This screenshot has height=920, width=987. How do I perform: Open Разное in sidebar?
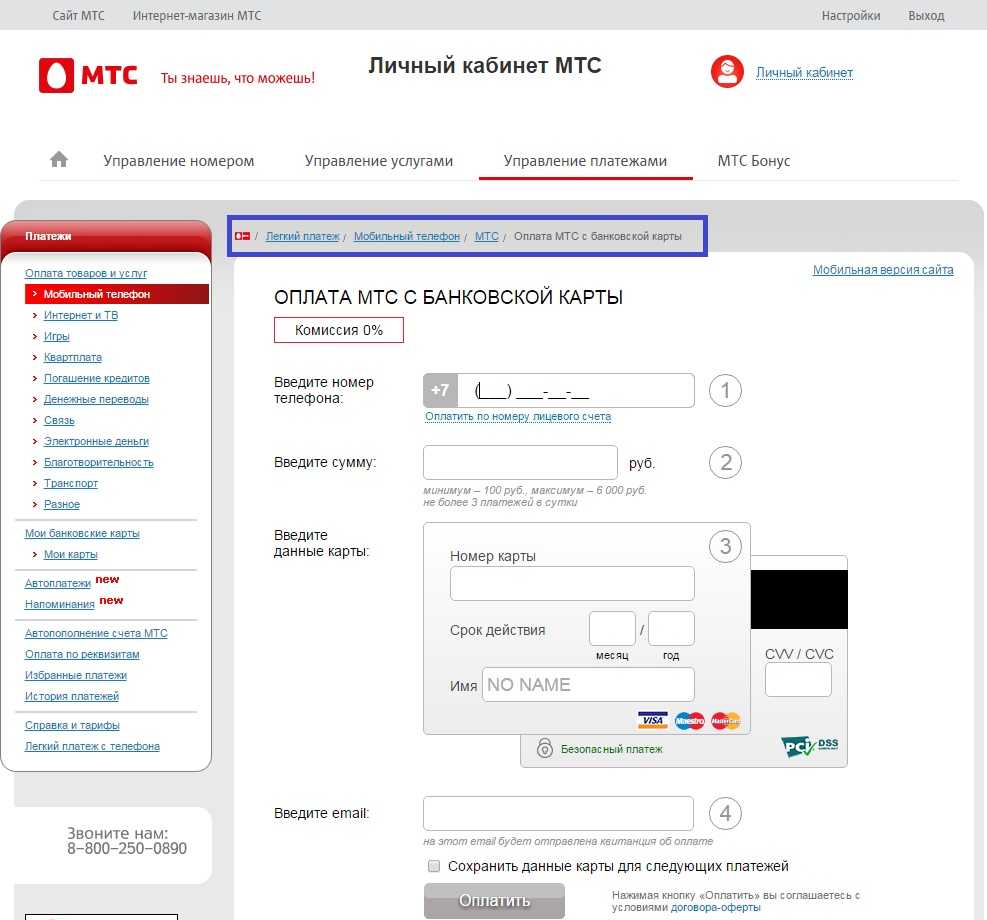62,504
